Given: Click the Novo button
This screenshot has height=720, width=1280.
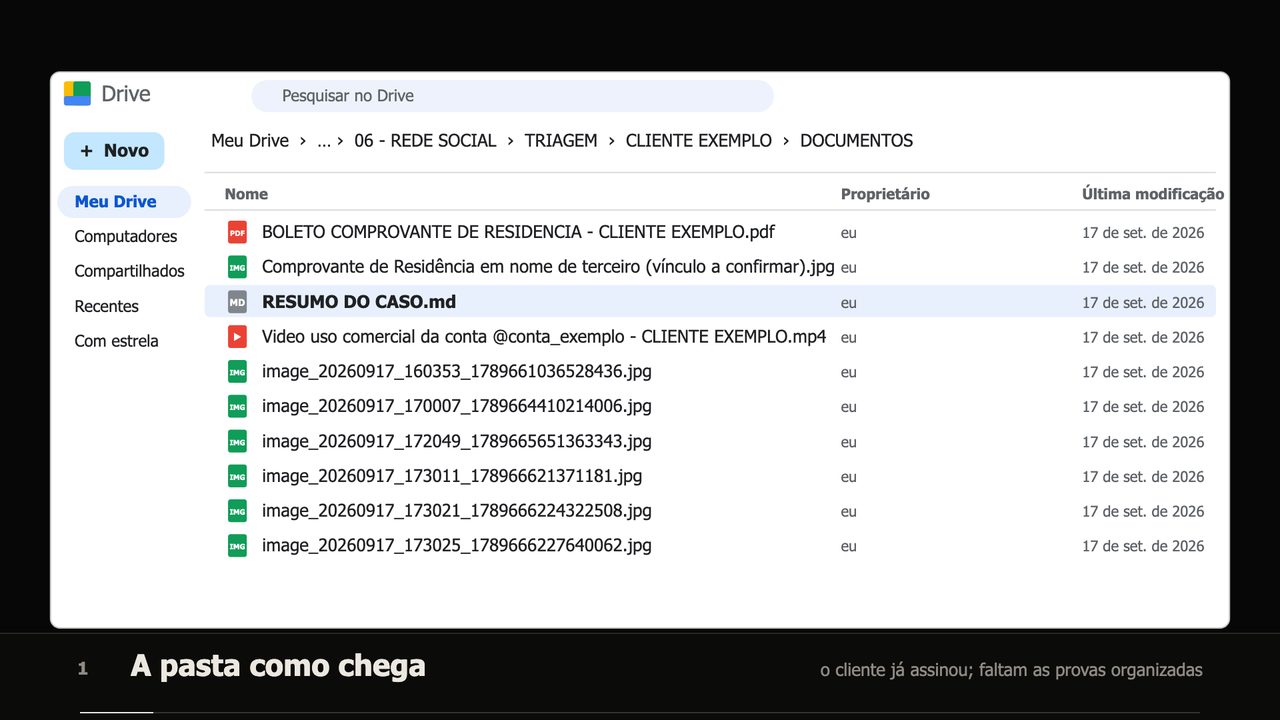Looking at the screenshot, I should pyautogui.click(x=114, y=150).
